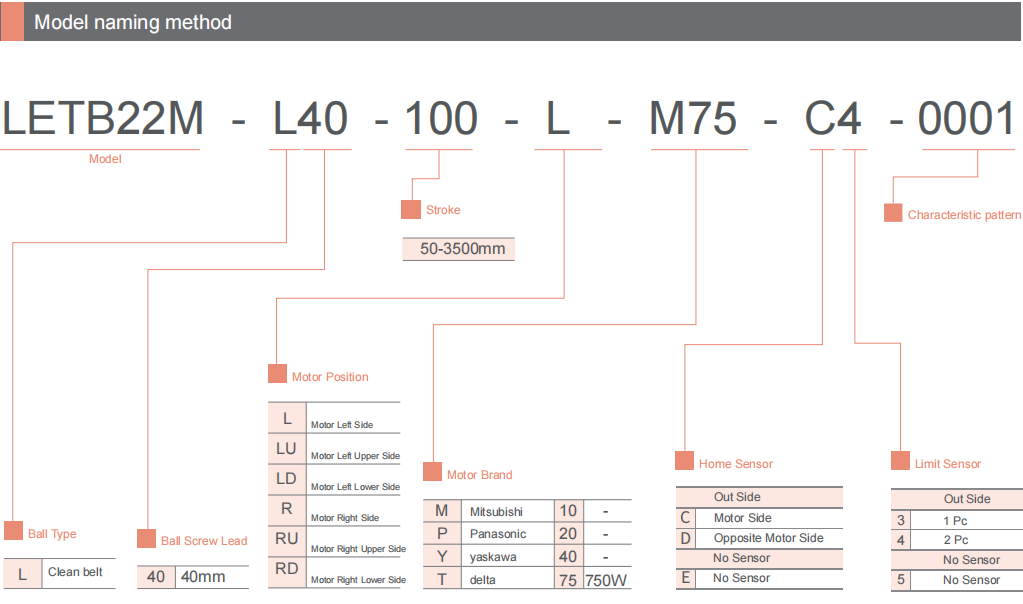This screenshot has height=604, width=1023.
Task: Select the 50-3500mm stroke range box
Action: (x=459, y=249)
